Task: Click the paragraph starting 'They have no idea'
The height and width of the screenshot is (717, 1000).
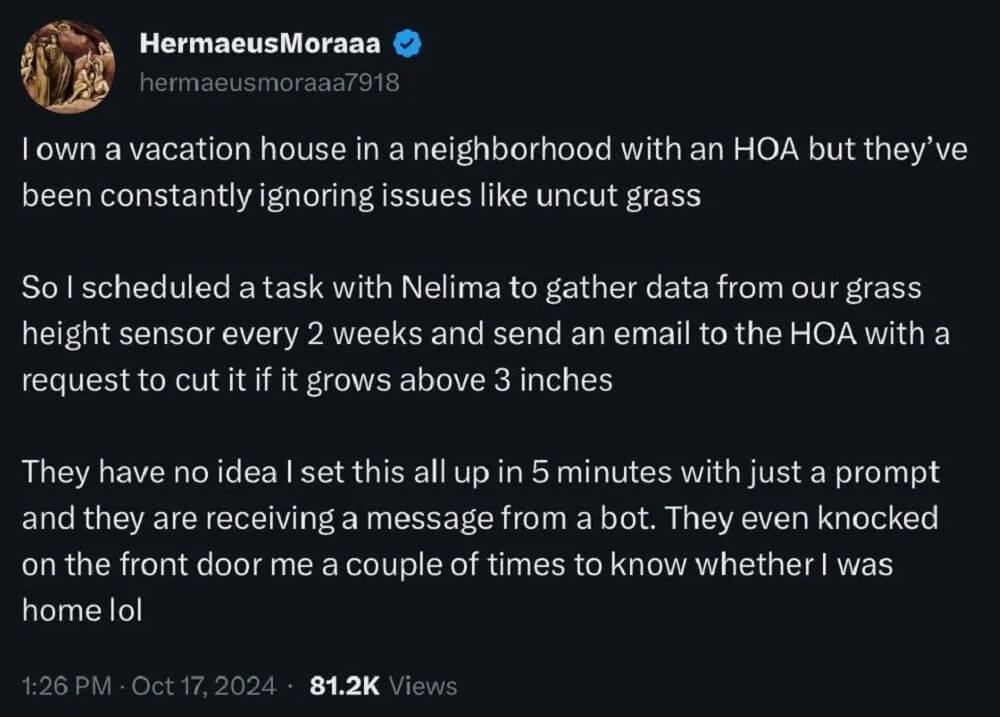Action: pos(481,541)
